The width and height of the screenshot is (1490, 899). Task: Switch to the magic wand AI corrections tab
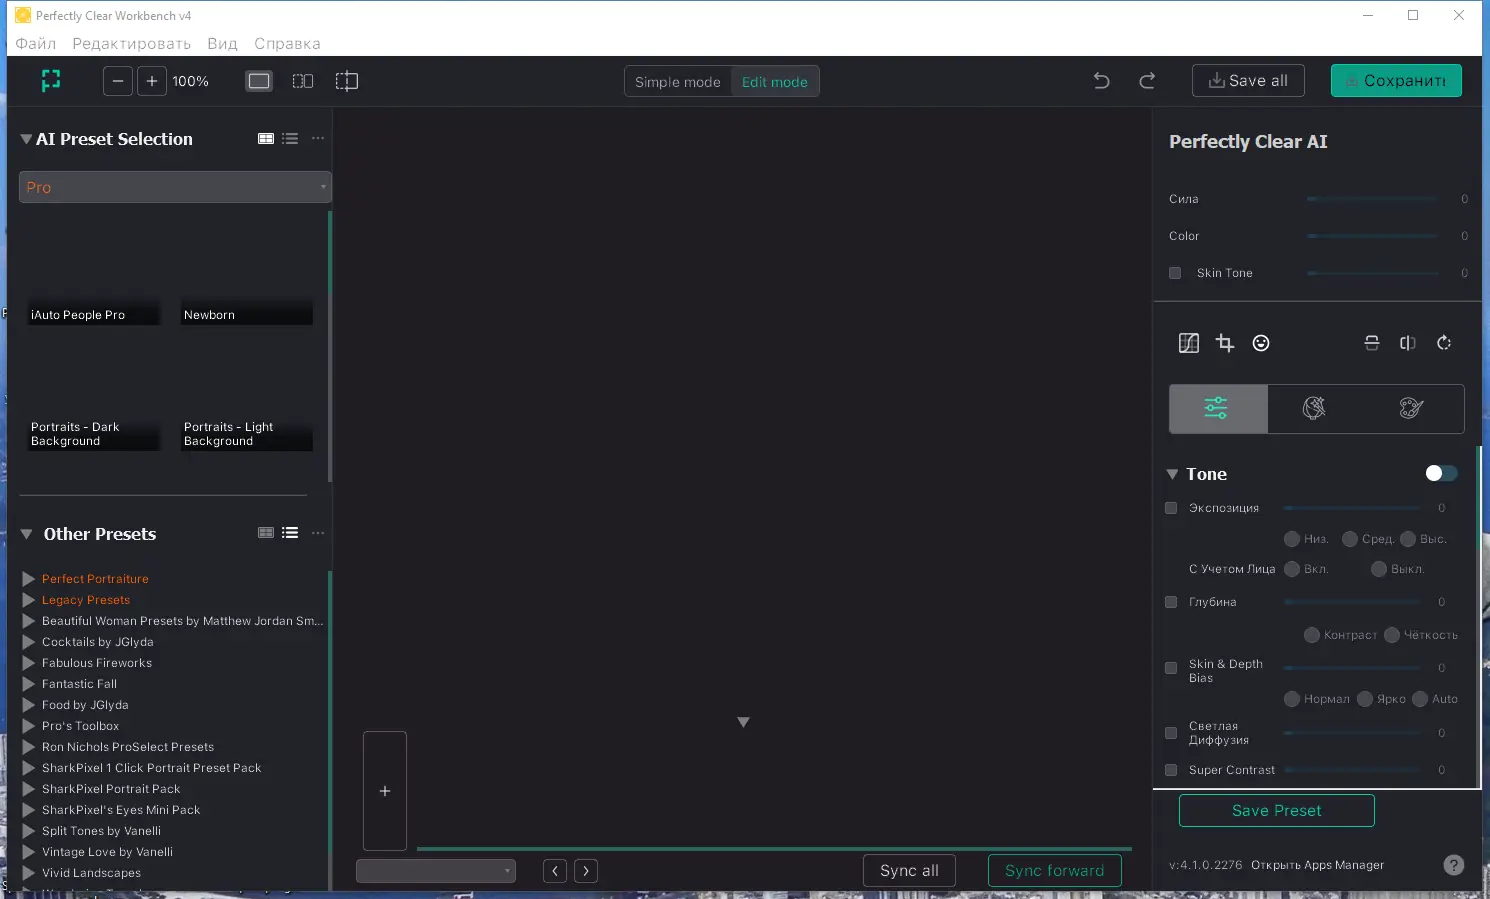pyautogui.click(x=1314, y=408)
